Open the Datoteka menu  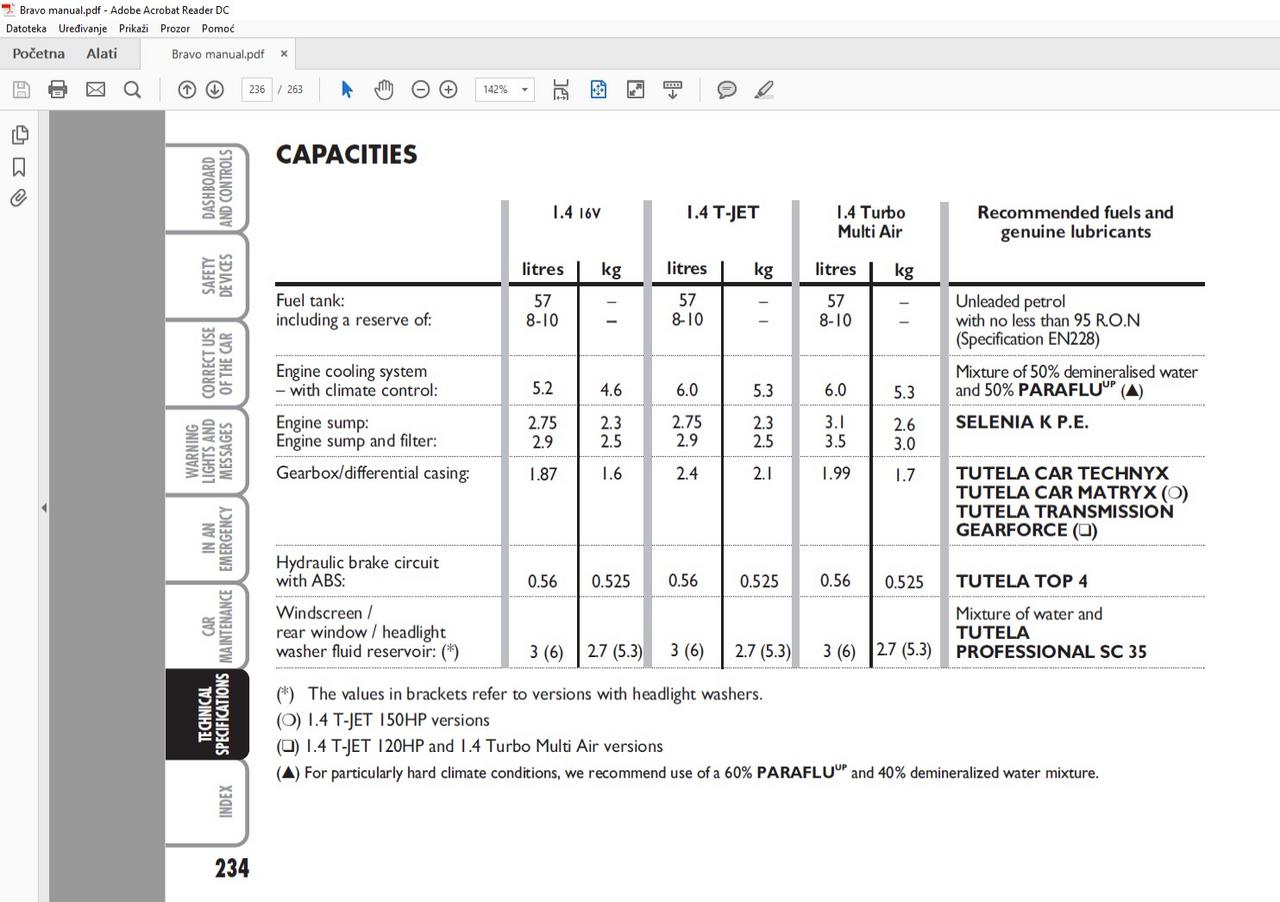(x=26, y=29)
